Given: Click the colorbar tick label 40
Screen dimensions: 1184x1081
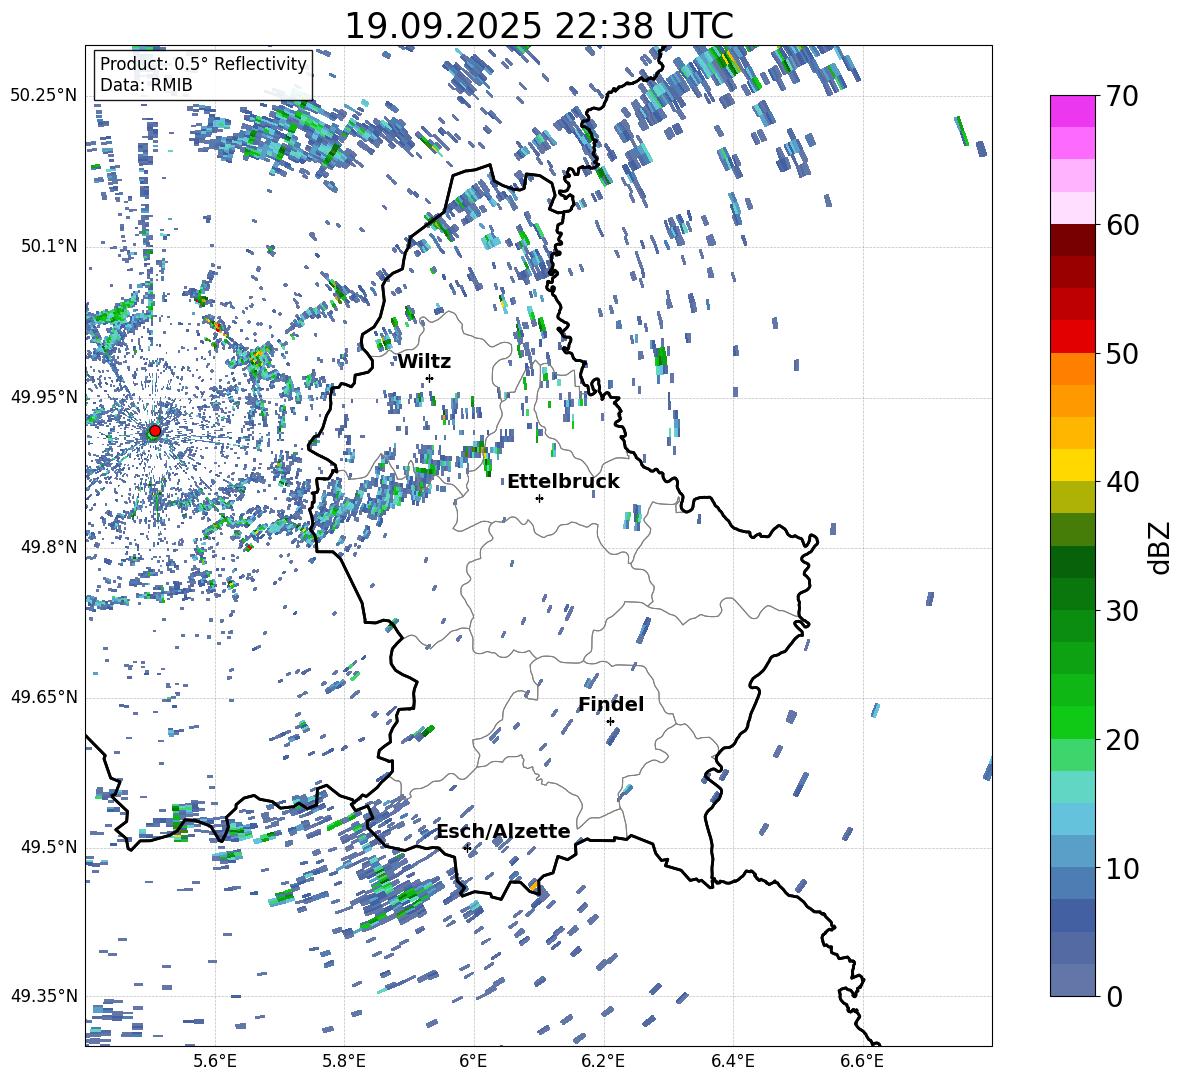Looking at the screenshot, I should [1122, 482].
